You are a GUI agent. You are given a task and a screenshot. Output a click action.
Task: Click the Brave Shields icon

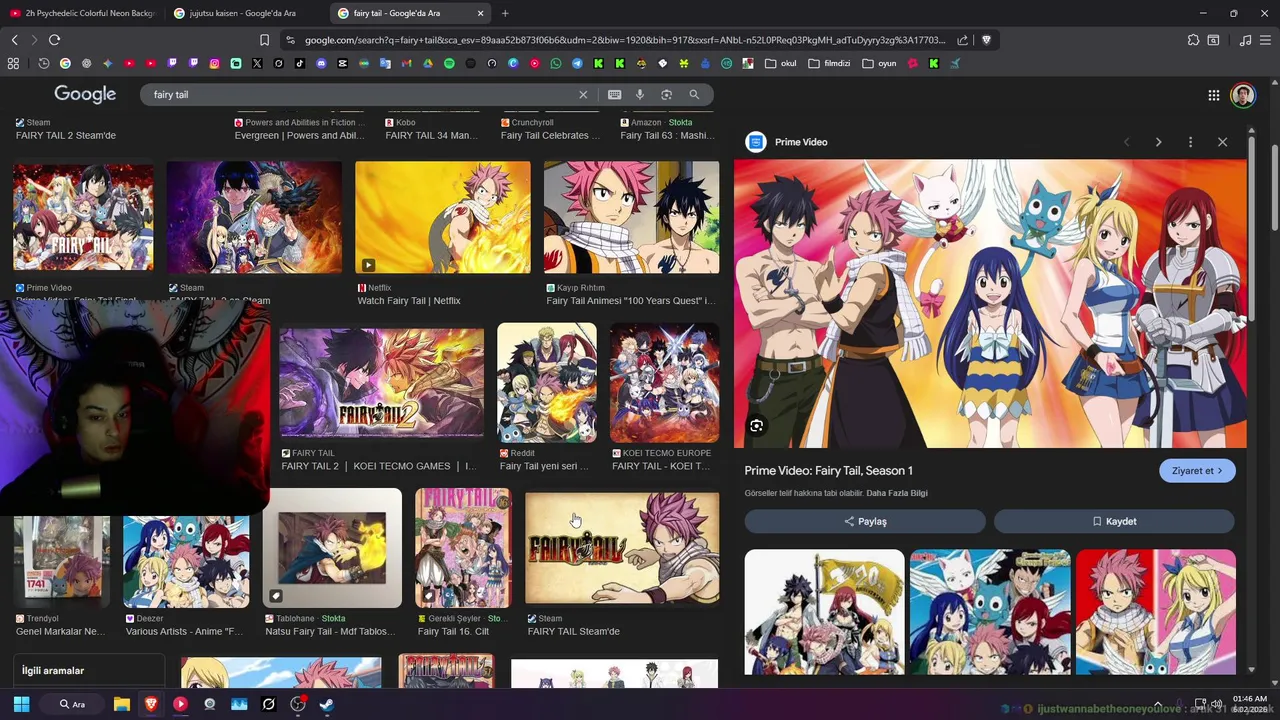(x=986, y=40)
